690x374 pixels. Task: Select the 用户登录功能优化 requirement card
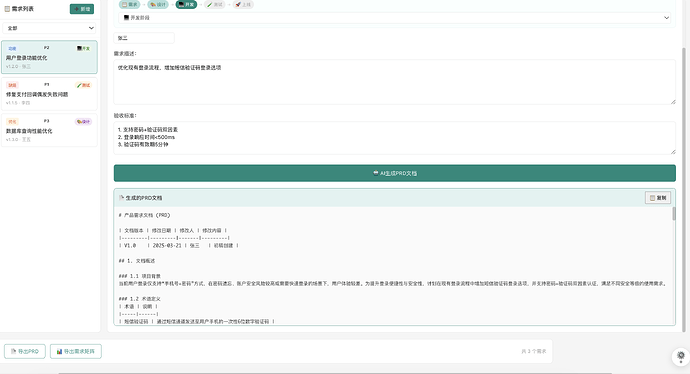click(x=49, y=57)
